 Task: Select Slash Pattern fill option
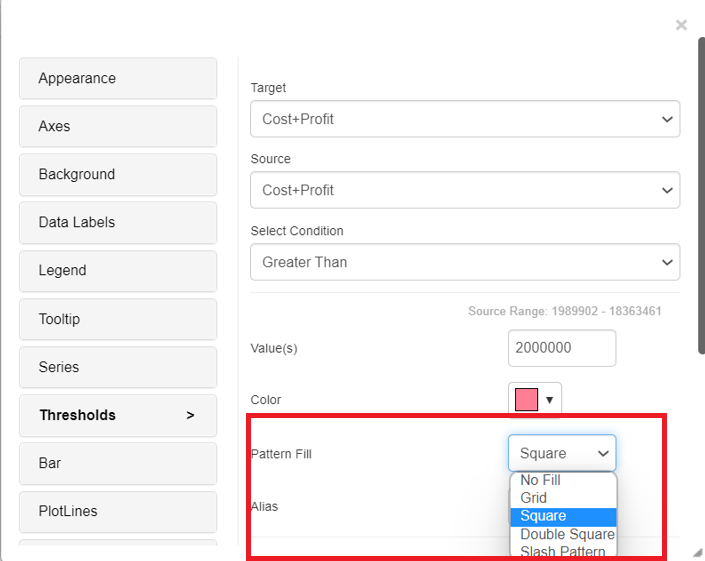[x=562, y=551]
